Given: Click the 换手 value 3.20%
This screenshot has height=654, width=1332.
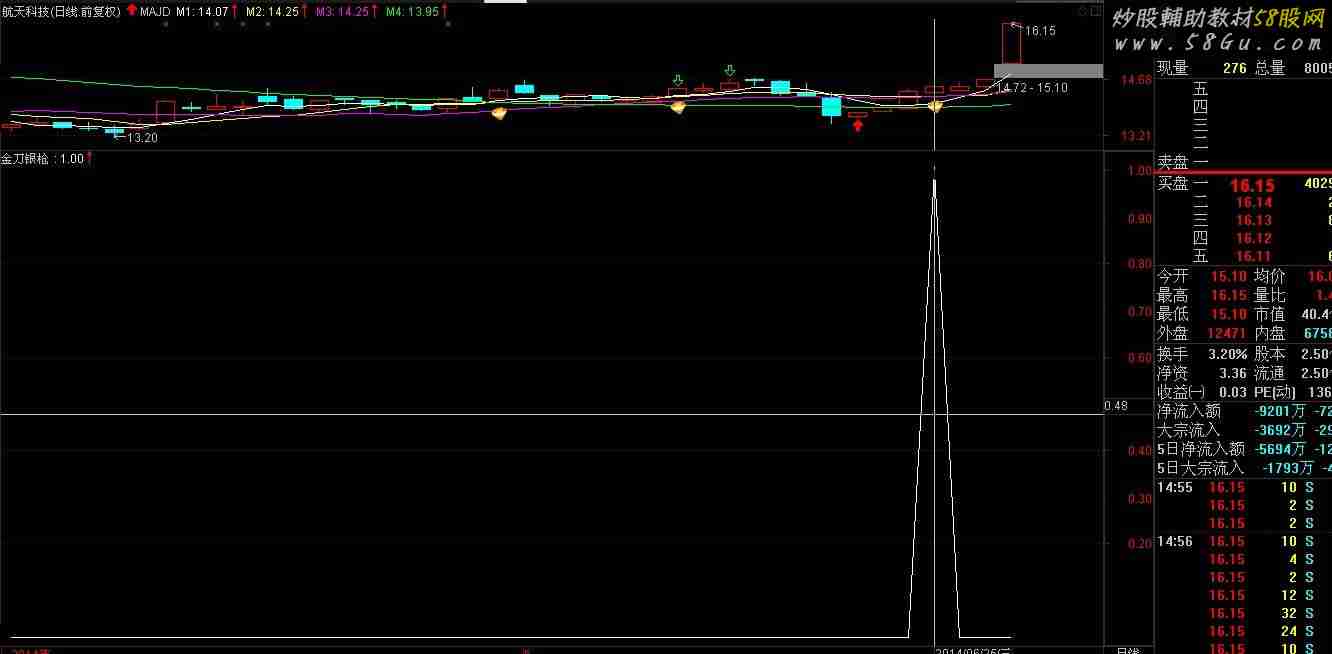Looking at the screenshot, I should 1228,355.
